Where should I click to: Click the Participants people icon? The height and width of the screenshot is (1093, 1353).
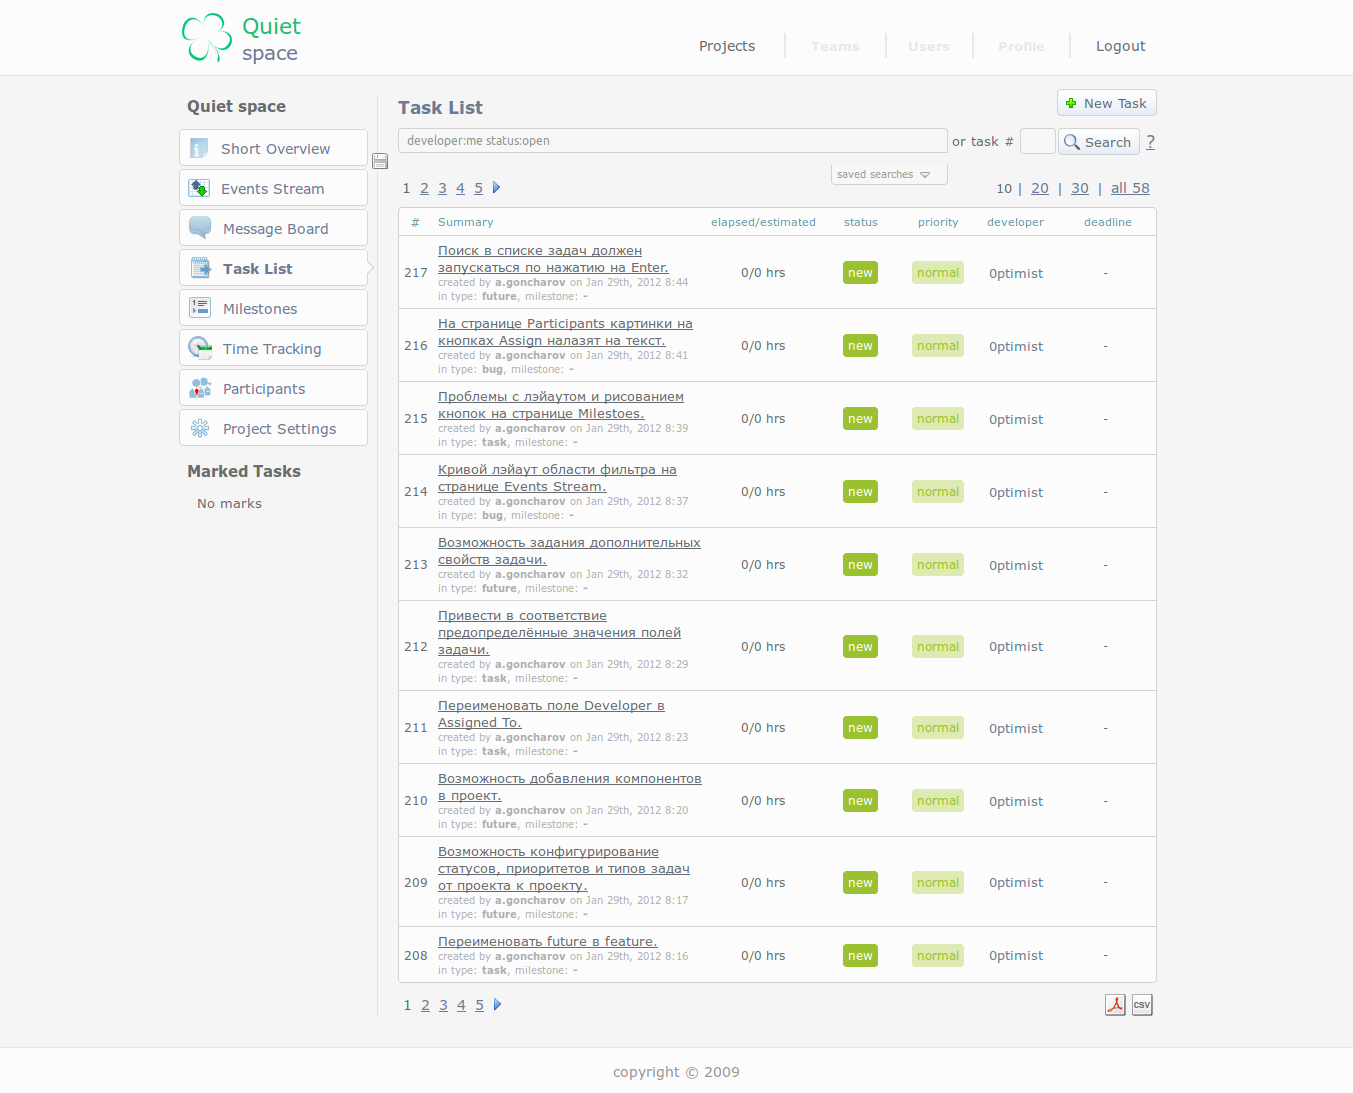point(200,388)
